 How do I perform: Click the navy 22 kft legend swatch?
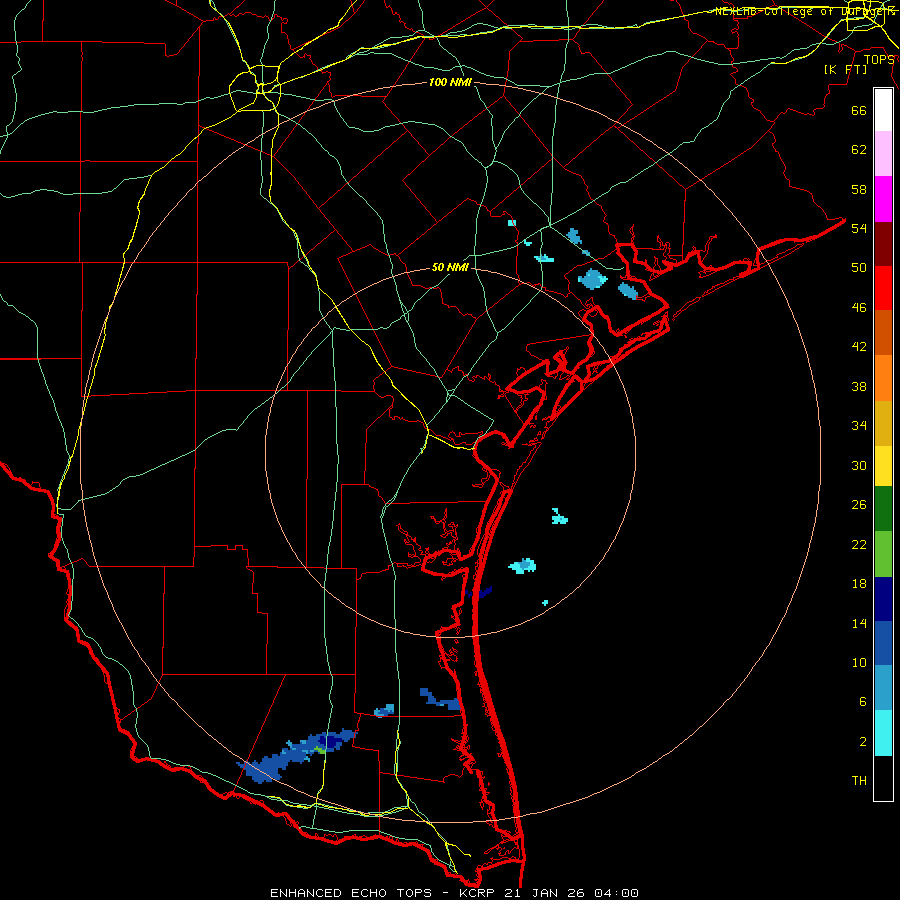coord(883,599)
